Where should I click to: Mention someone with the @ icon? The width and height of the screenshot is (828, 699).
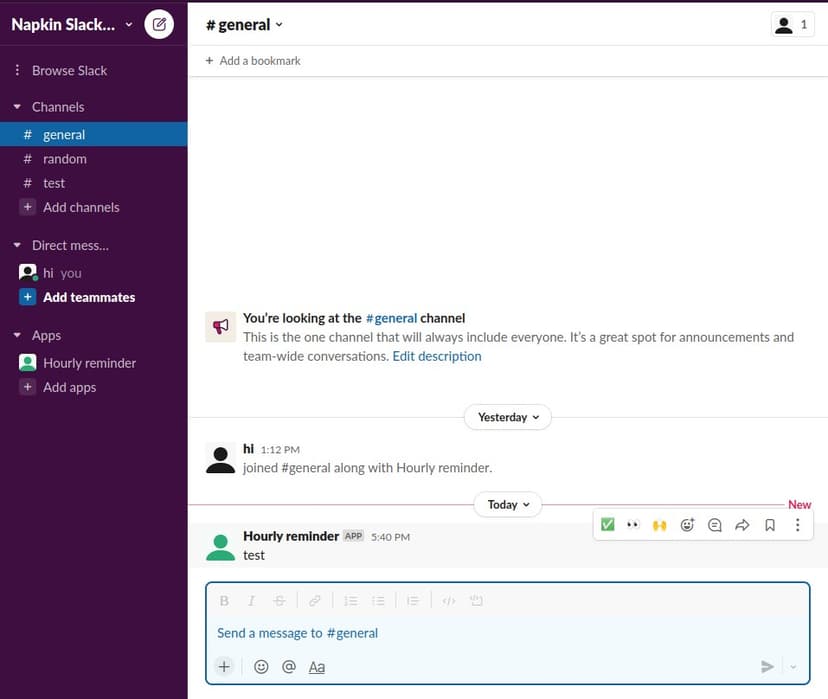(x=289, y=667)
